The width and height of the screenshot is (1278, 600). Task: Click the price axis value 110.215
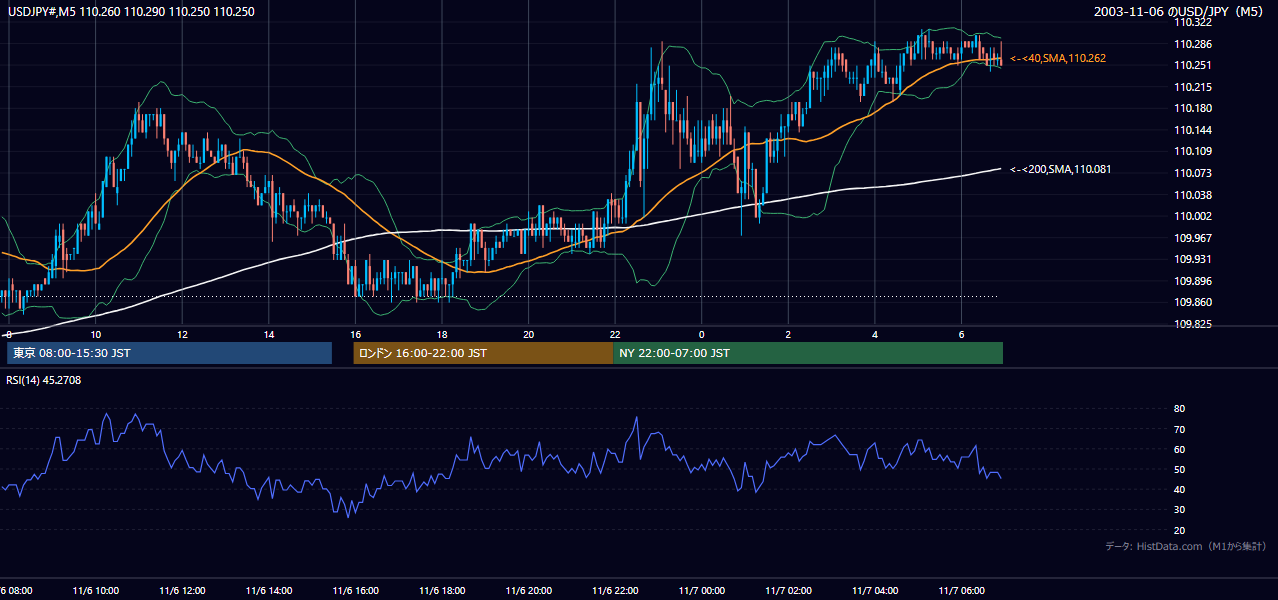[1194, 87]
